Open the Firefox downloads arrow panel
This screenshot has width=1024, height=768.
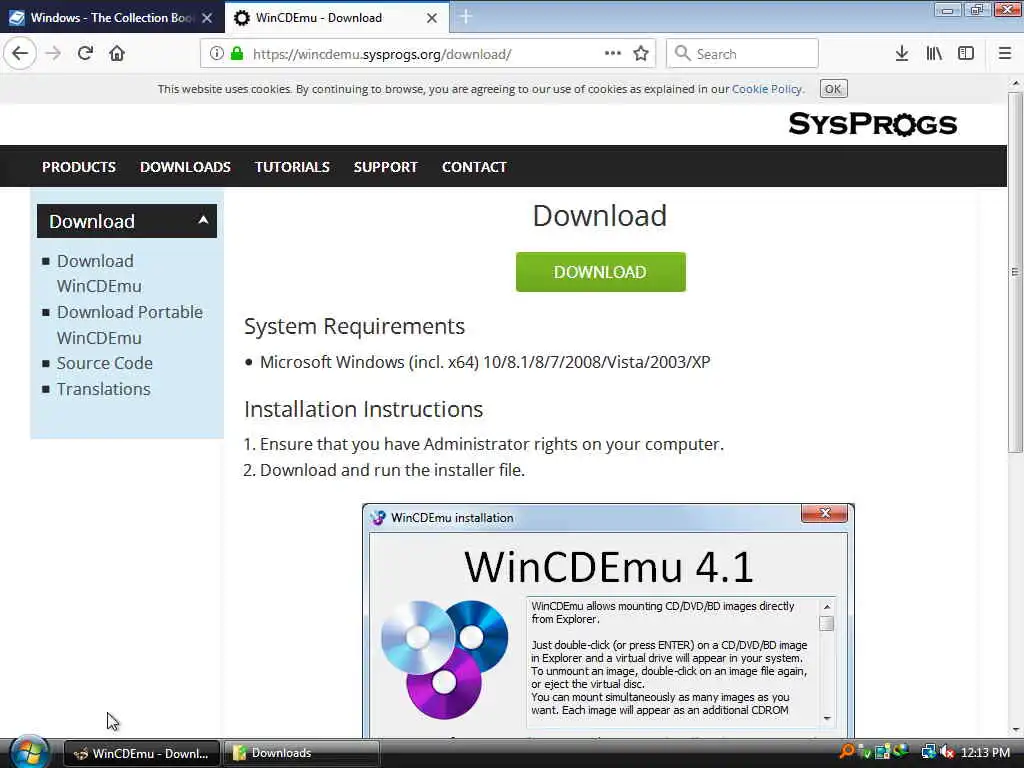[x=902, y=54]
